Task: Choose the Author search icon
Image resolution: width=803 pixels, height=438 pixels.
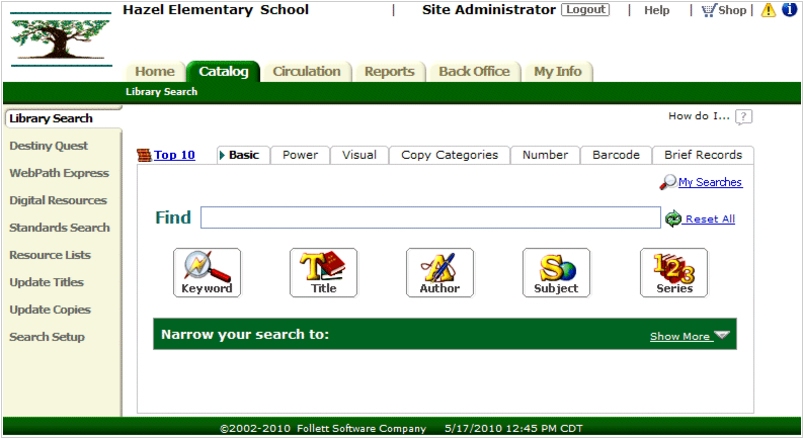Action: 439,272
